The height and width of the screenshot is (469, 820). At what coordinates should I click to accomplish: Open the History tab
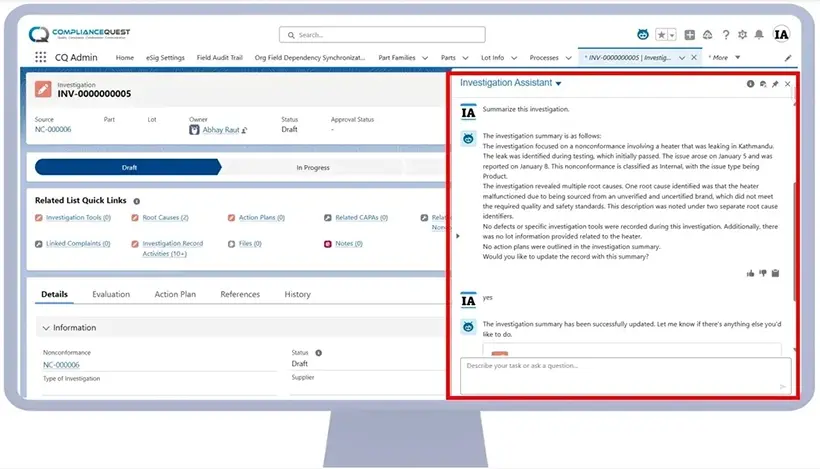(x=297, y=294)
